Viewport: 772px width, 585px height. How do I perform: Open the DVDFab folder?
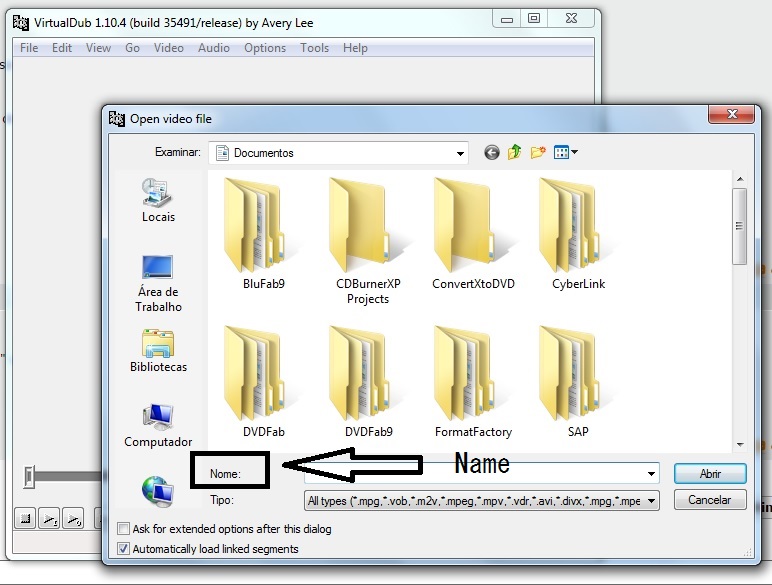[x=262, y=382]
